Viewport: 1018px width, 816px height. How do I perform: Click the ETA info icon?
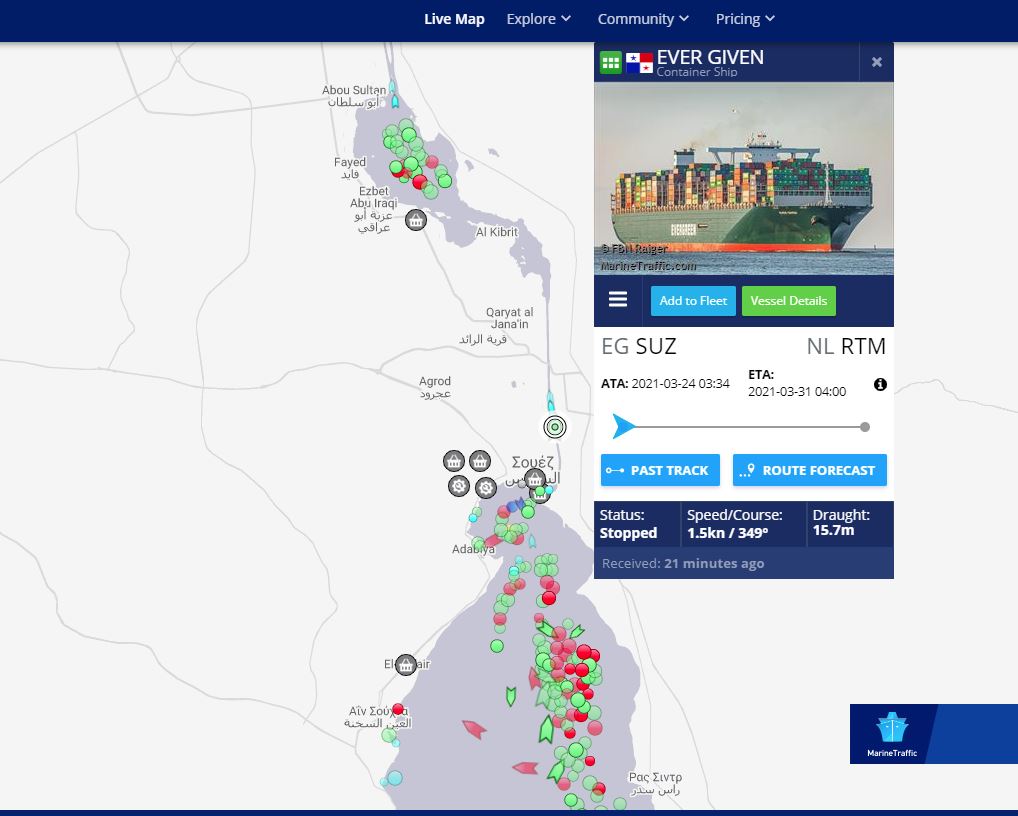point(880,384)
